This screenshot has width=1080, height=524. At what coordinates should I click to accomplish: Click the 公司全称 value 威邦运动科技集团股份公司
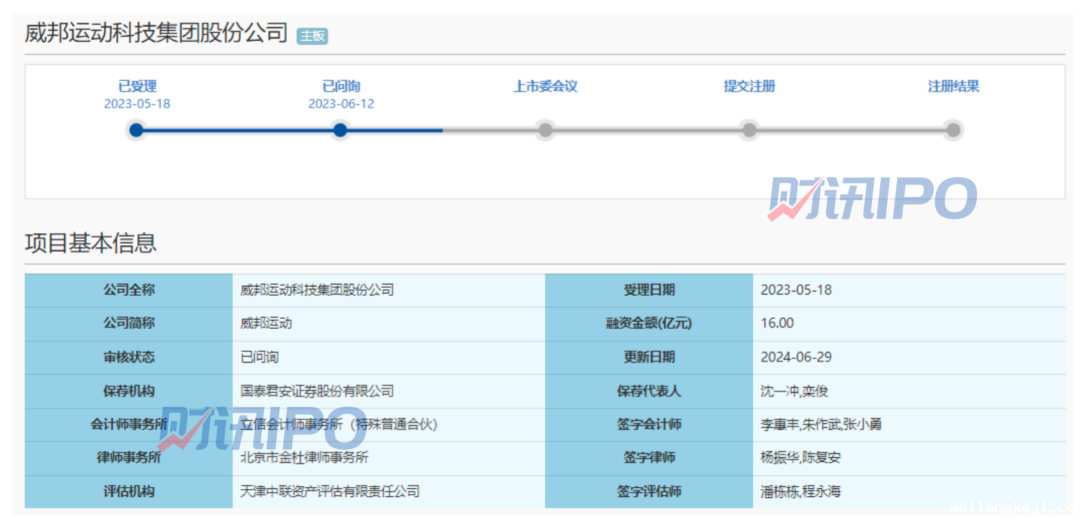(317, 290)
